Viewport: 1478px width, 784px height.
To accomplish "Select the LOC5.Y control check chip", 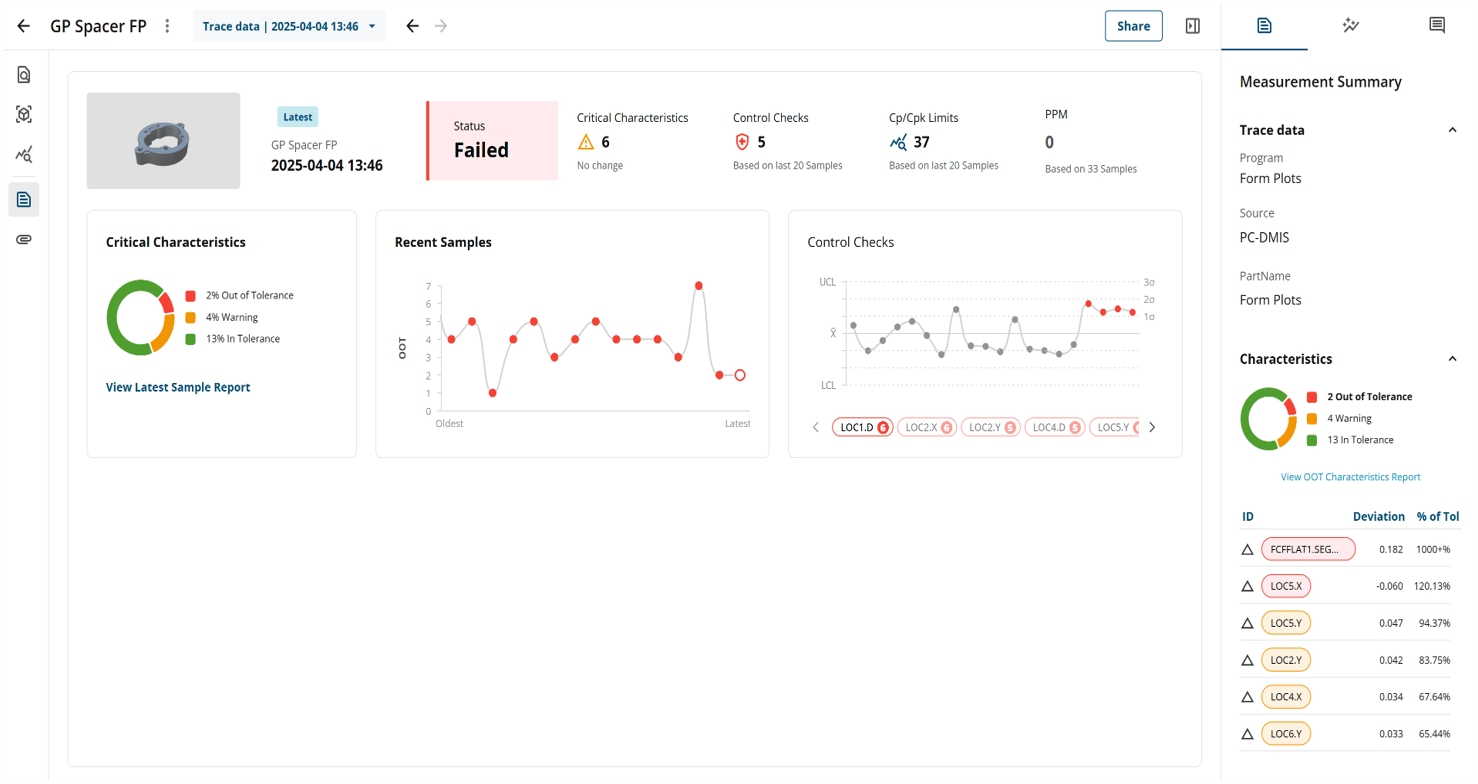I will click(x=1115, y=427).
